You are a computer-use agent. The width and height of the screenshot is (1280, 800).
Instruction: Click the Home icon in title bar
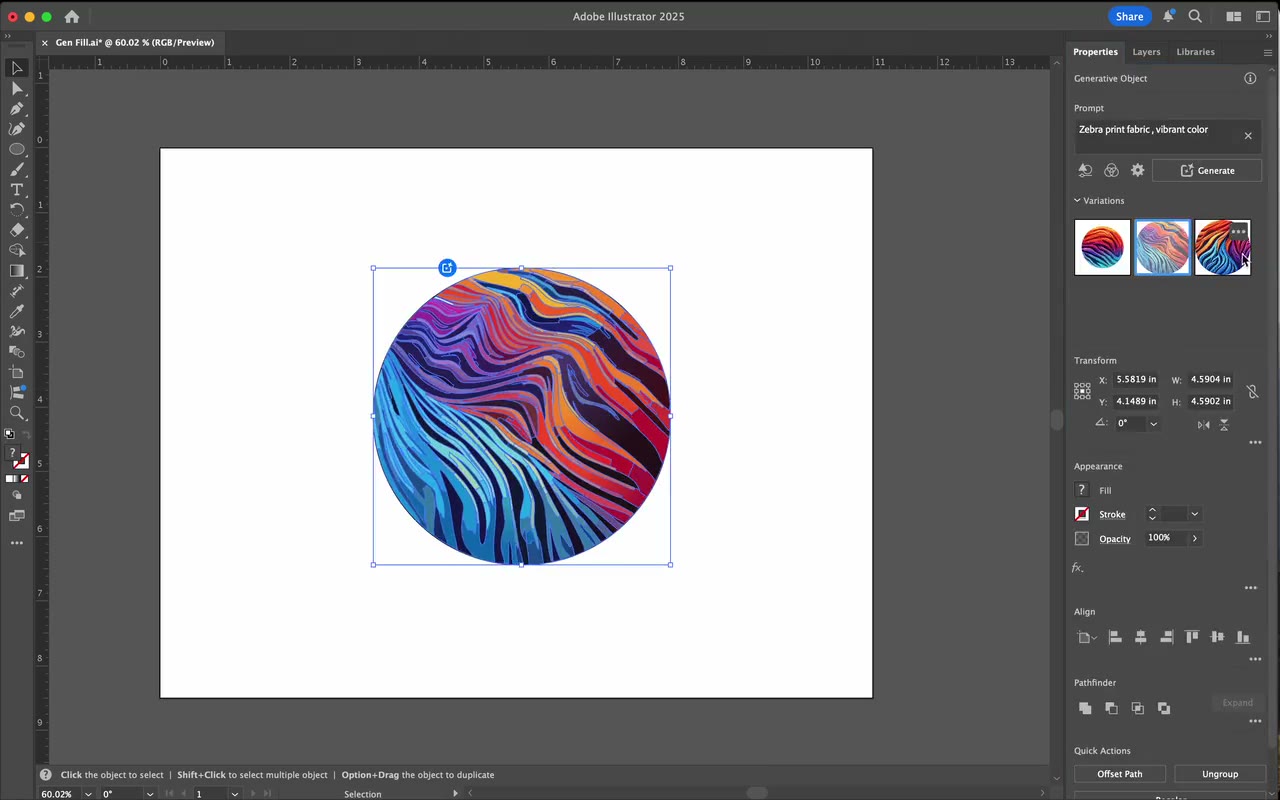(x=72, y=16)
